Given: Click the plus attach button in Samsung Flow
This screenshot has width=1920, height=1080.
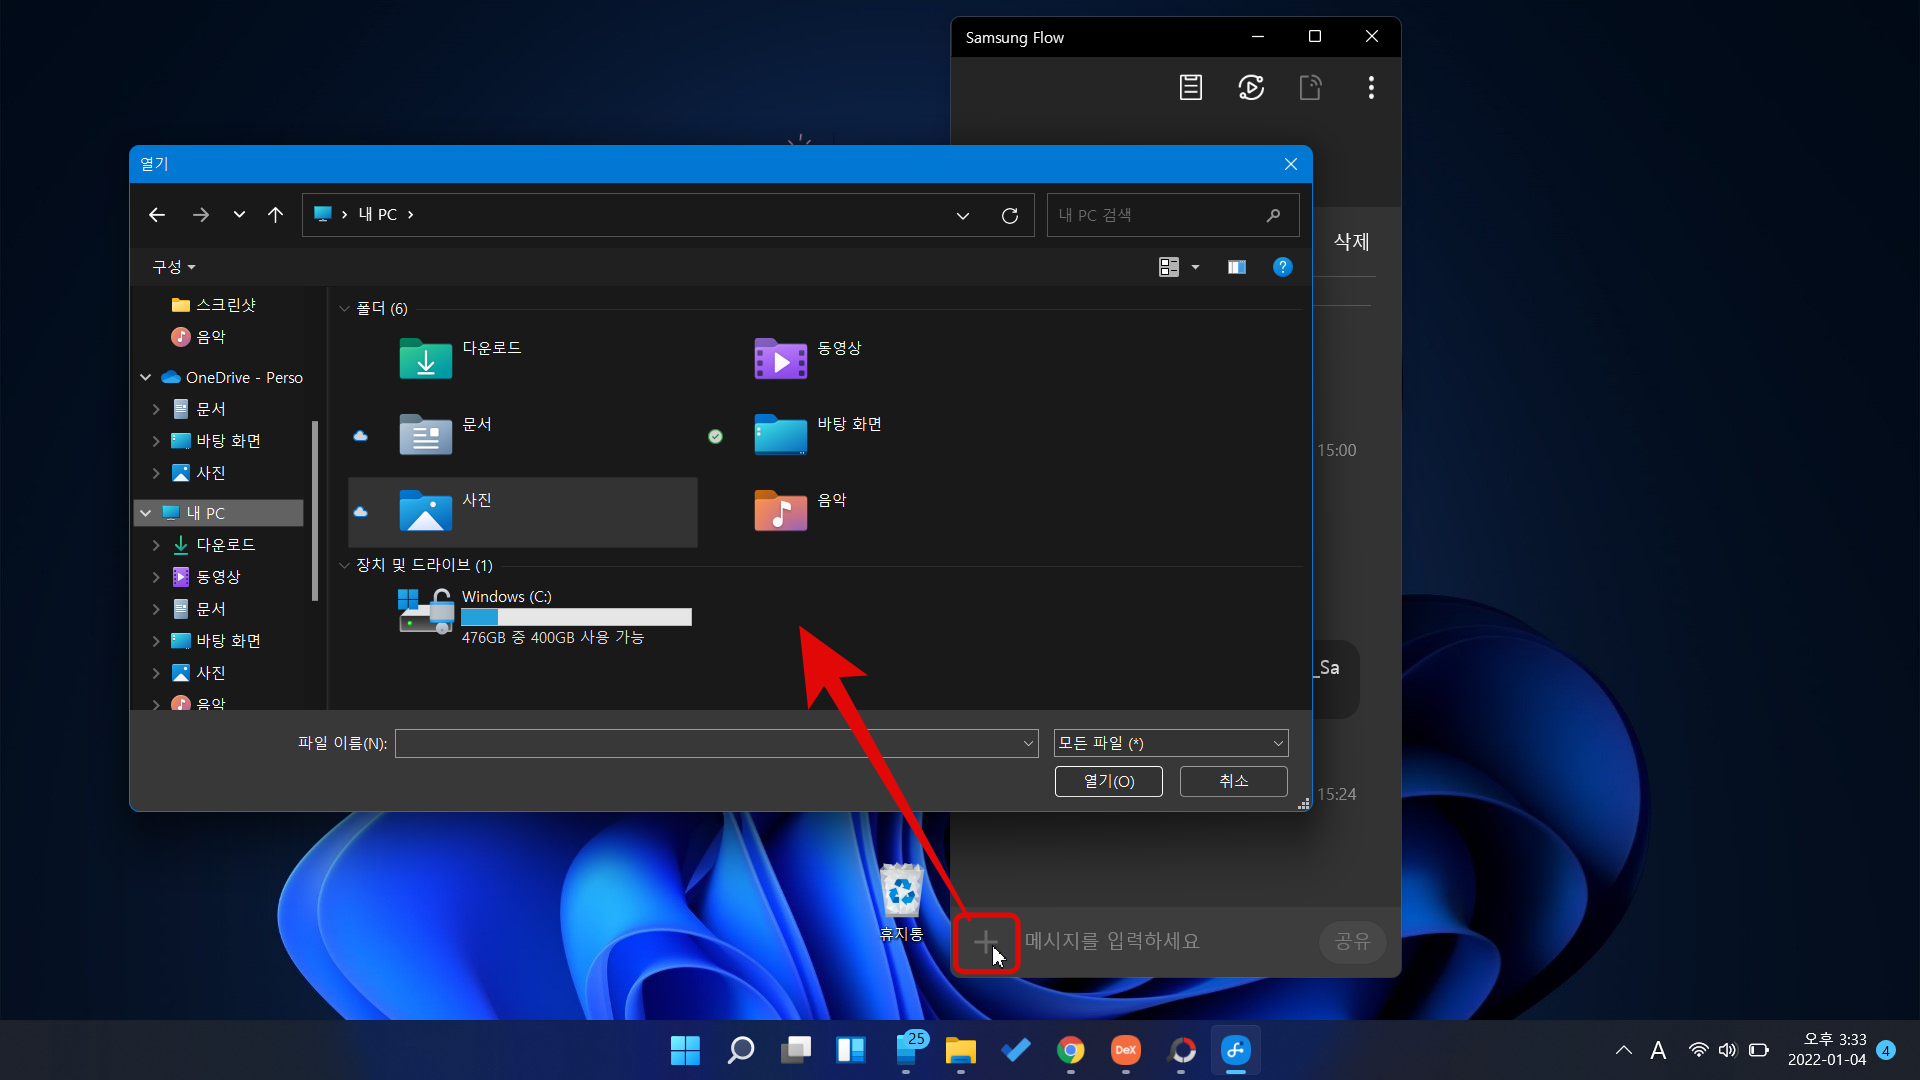Looking at the screenshot, I should [x=986, y=942].
